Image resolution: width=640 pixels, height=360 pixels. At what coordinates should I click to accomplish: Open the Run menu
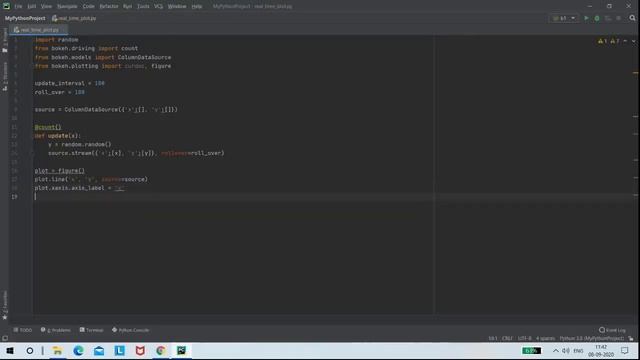point(127,7)
